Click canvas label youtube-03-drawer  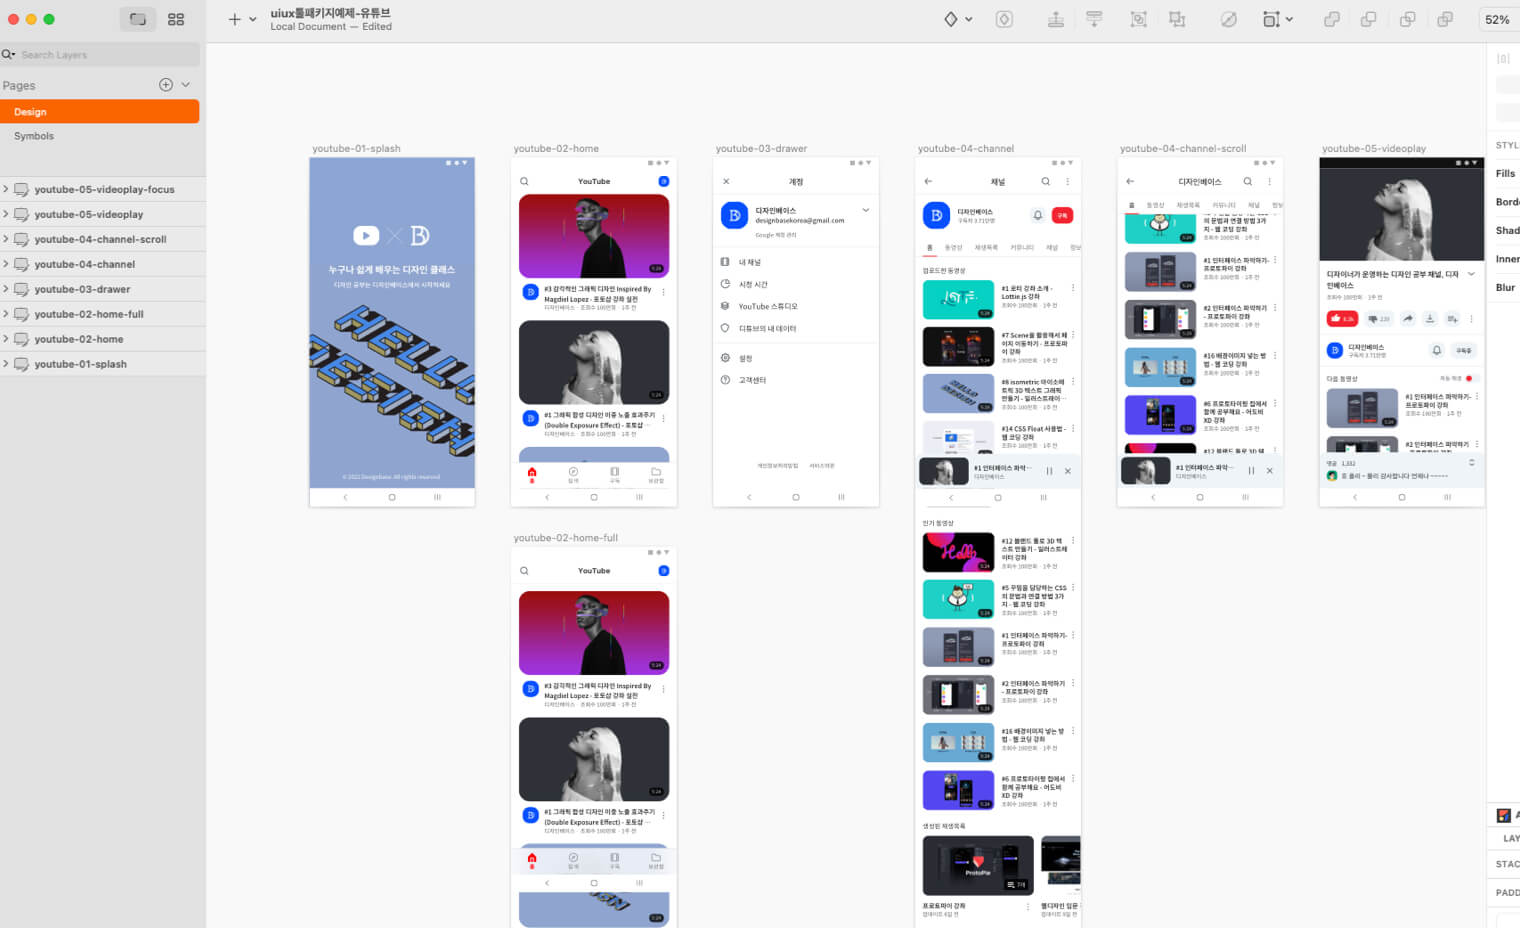762,148
